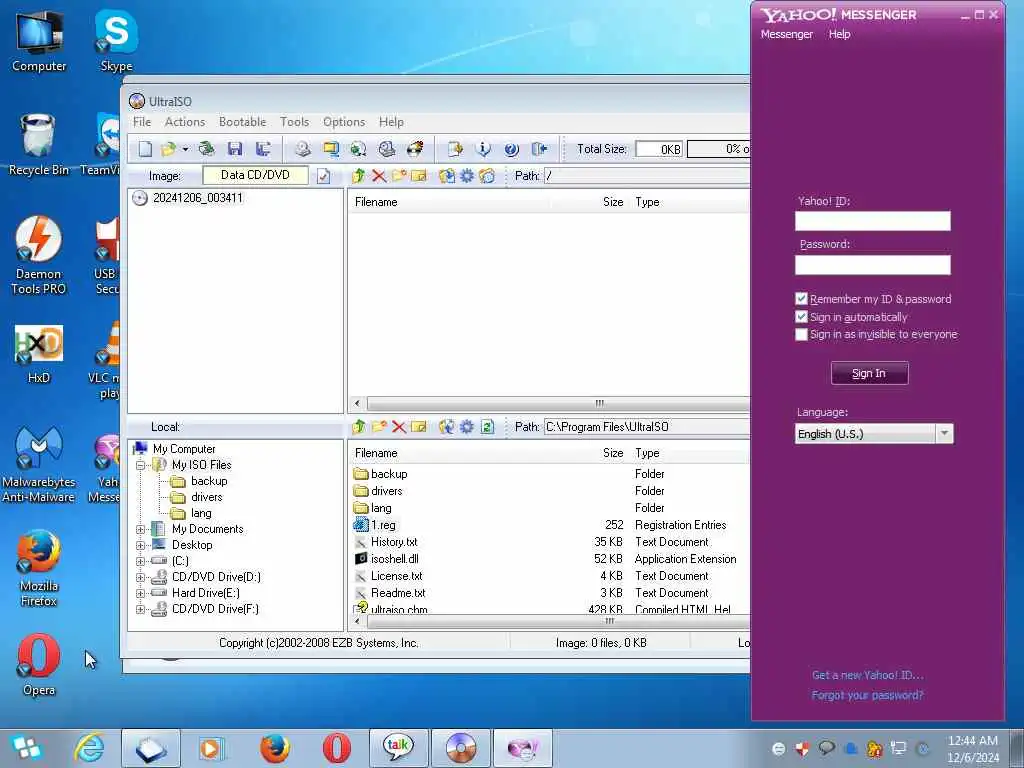Image resolution: width=1024 pixels, height=768 pixels.
Task: Click the red X delete icon in the image pane toolbar
Action: pos(379,176)
